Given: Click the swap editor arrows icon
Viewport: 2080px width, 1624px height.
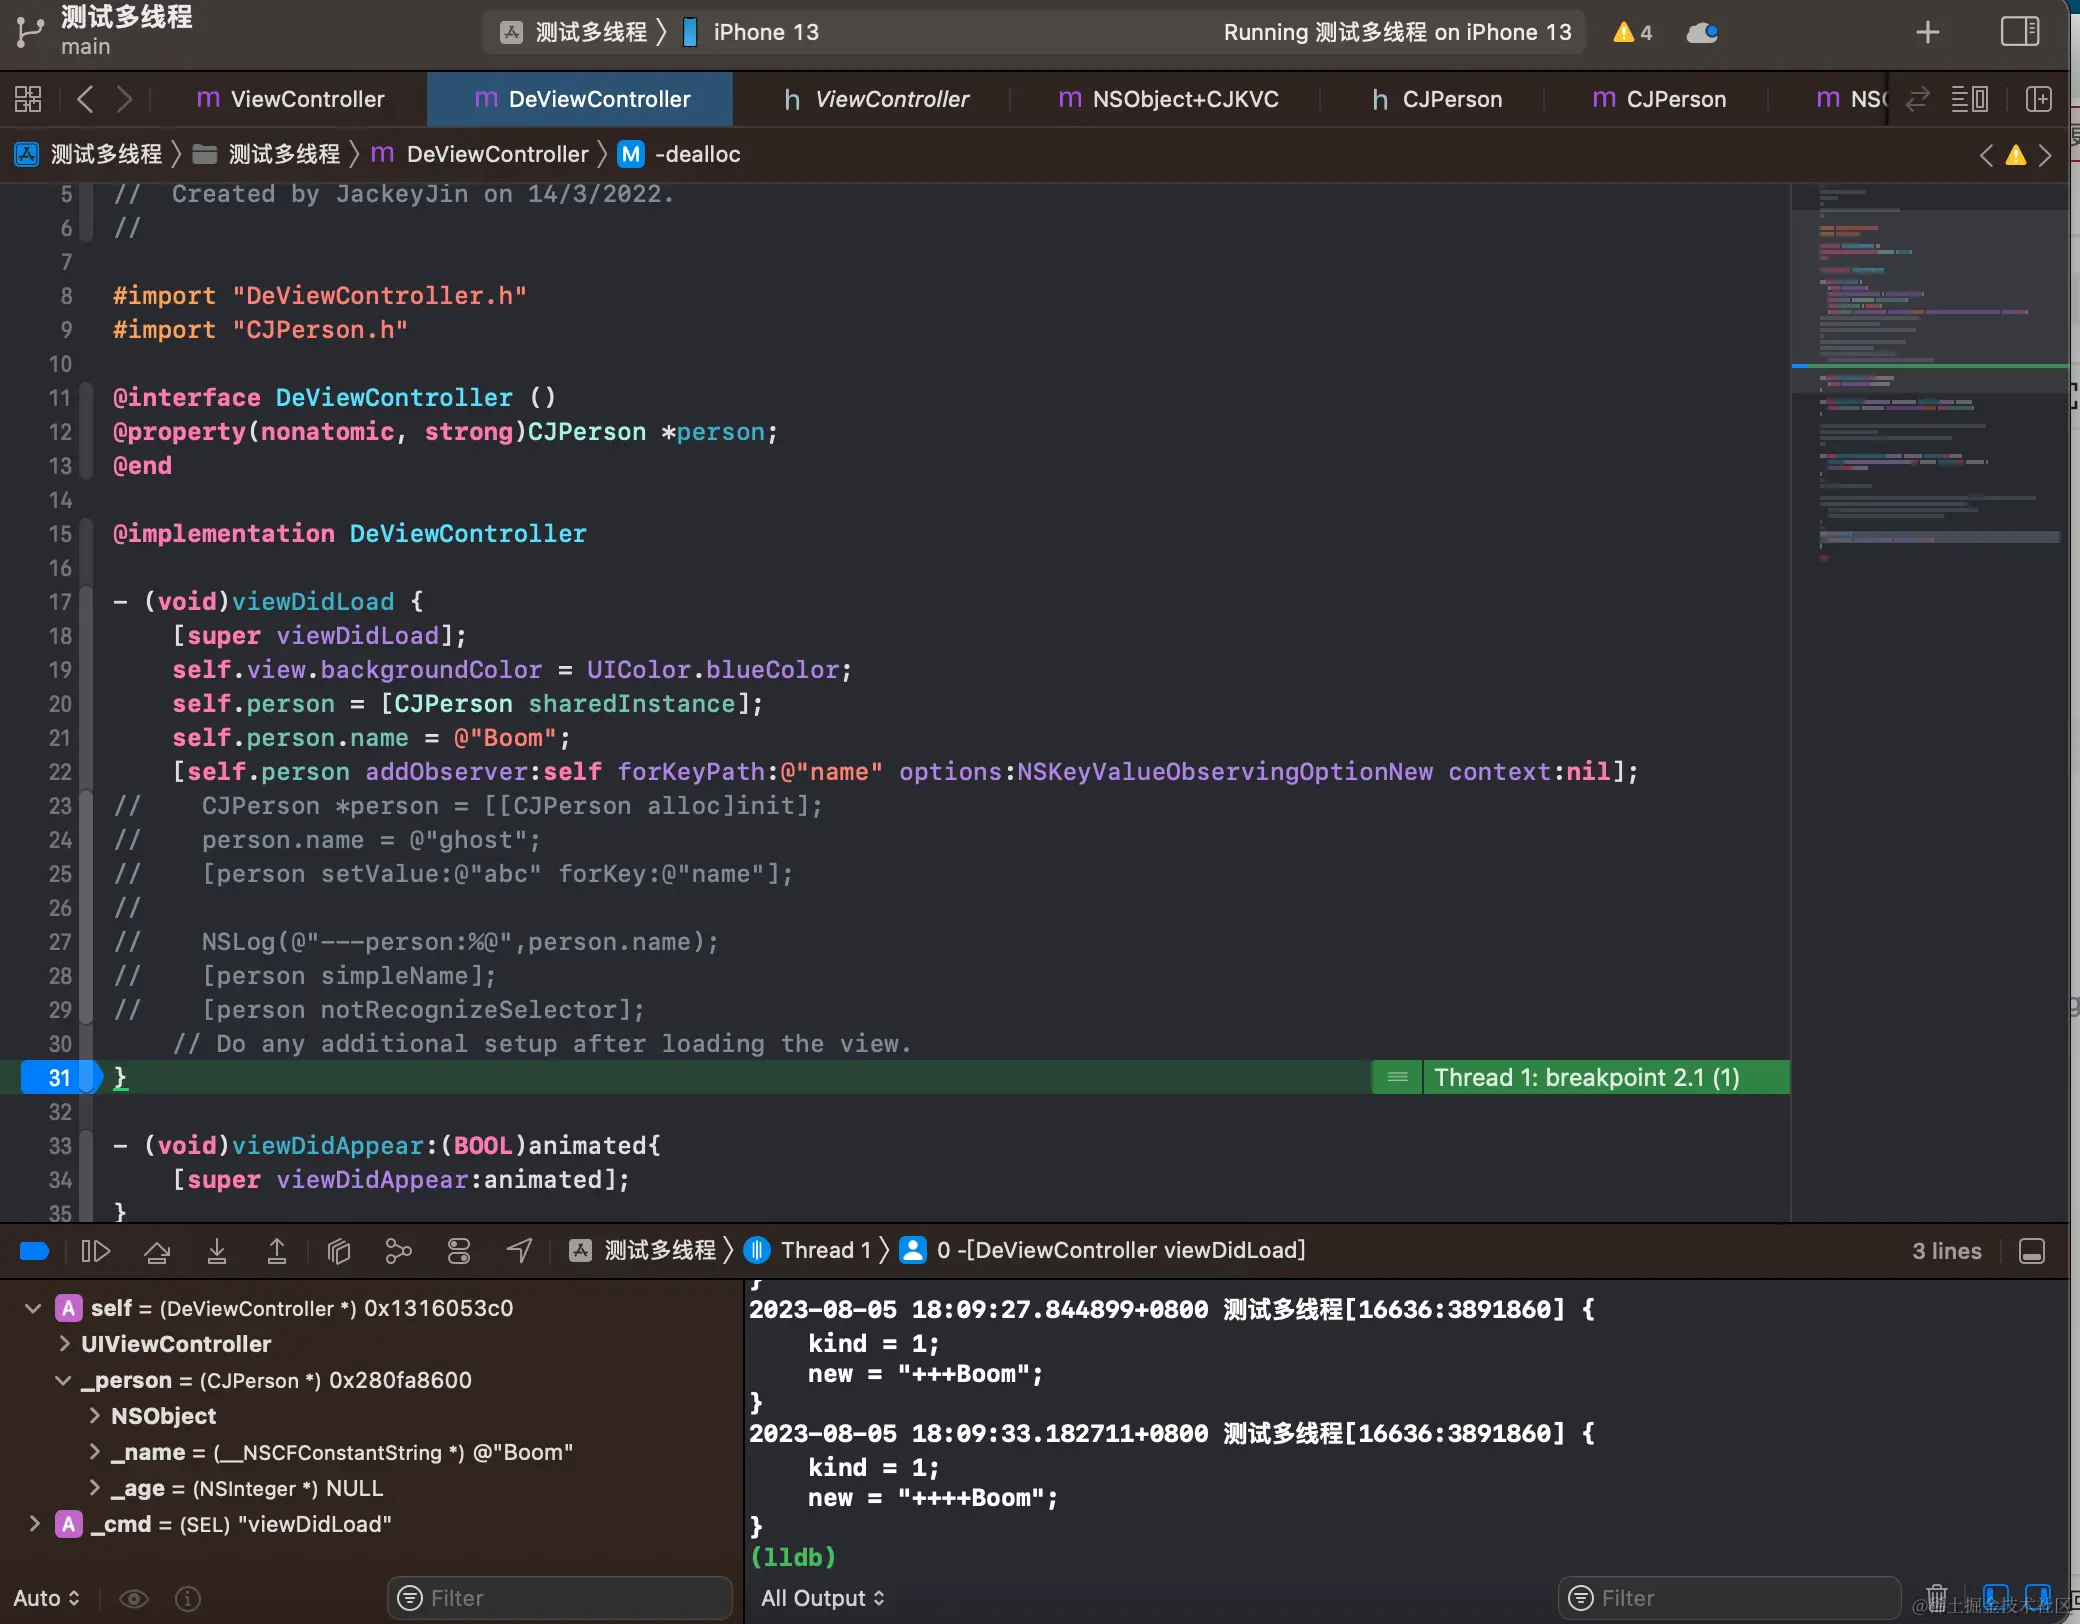Looking at the screenshot, I should (1918, 99).
